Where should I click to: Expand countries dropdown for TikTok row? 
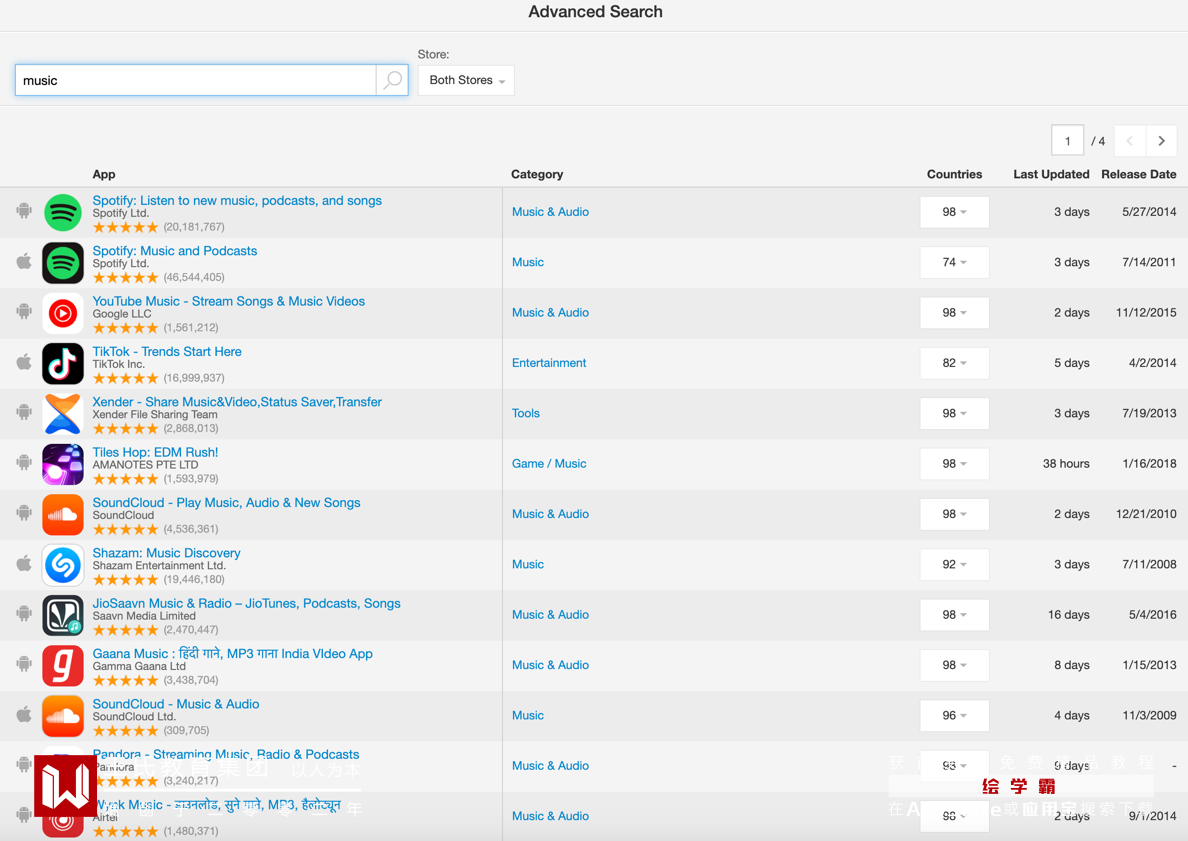click(x=954, y=363)
